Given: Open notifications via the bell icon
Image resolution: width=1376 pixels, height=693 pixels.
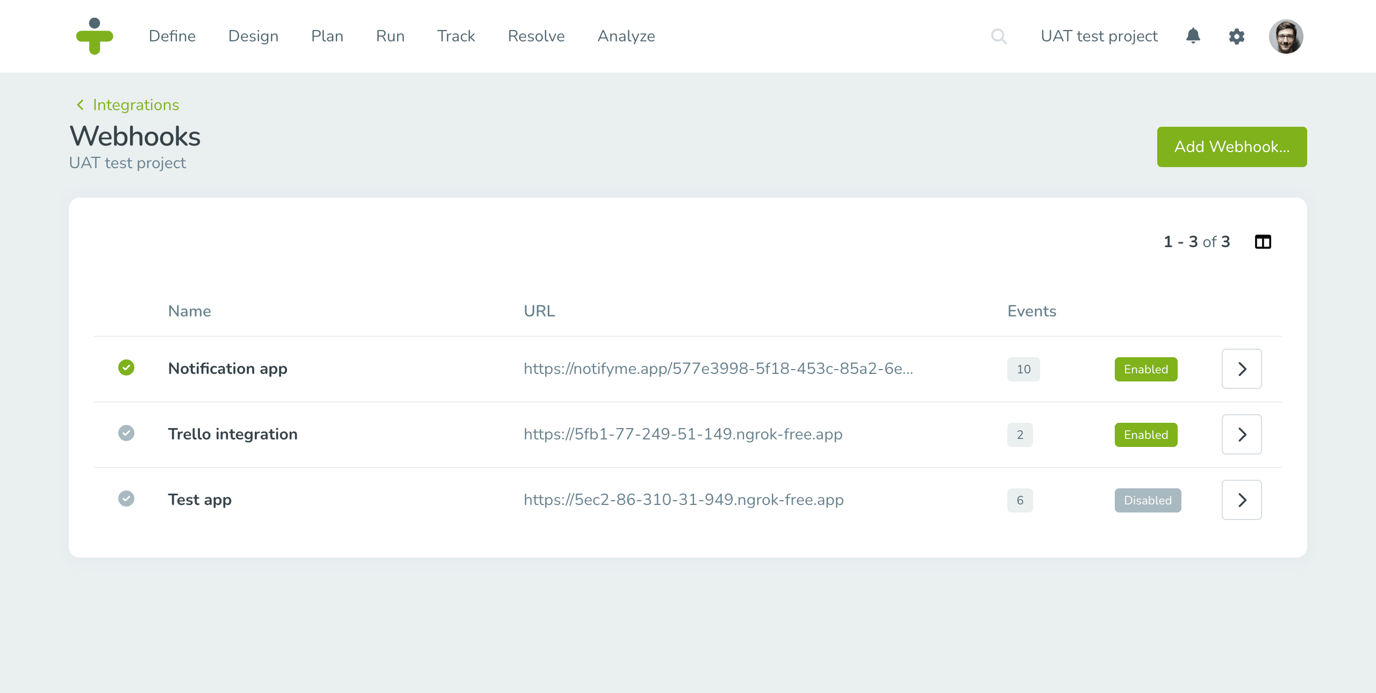Looking at the screenshot, I should tap(1192, 36).
